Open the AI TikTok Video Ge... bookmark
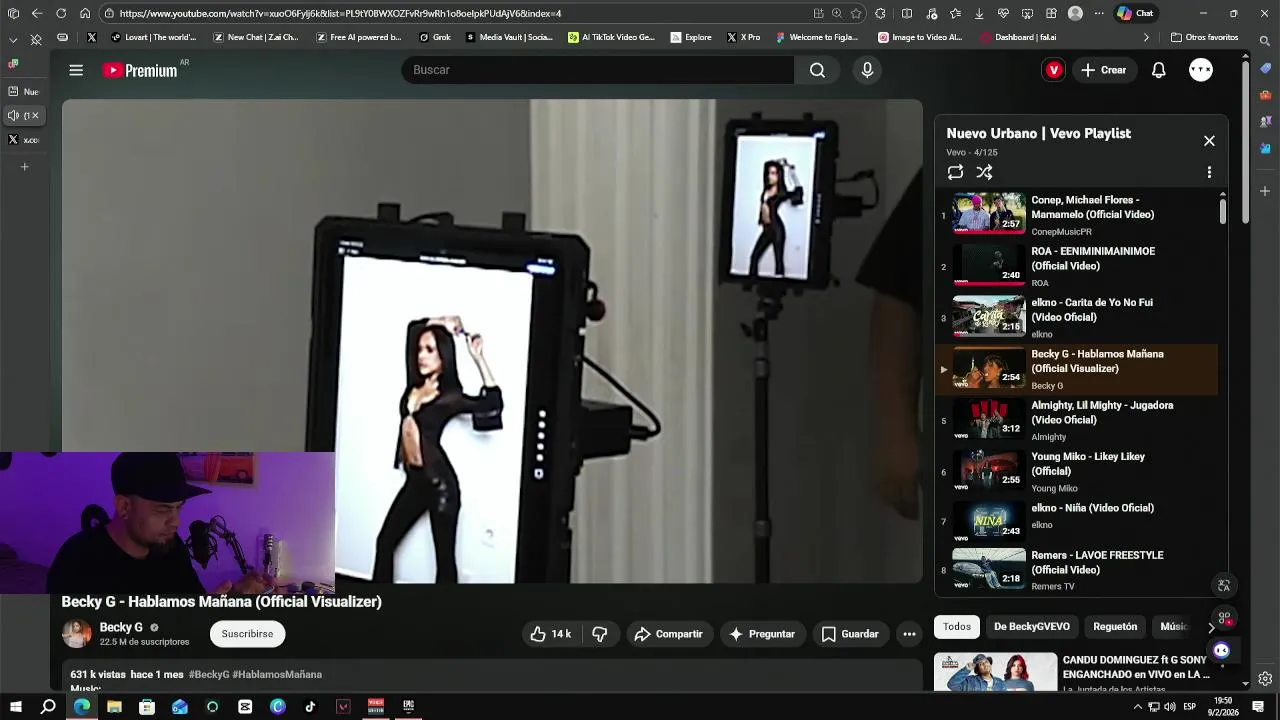This screenshot has height=720, width=1280. [x=611, y=38]
